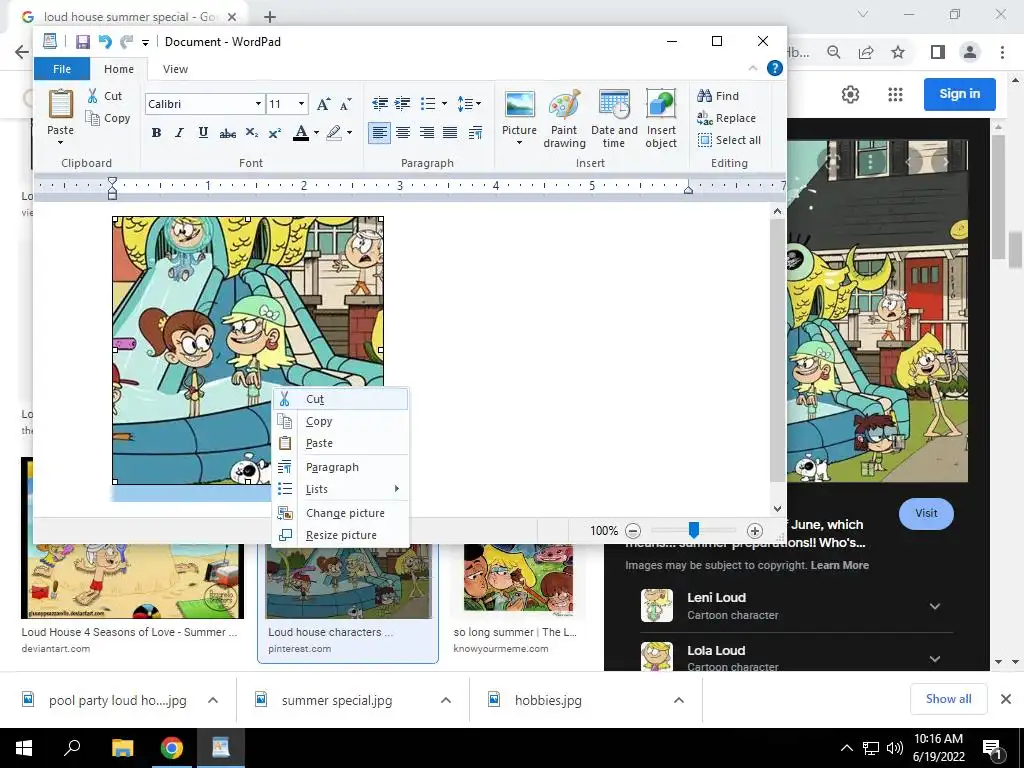Undo the last action in WordPad
This screenshot has width=1024, height=768.
point(104,42)
